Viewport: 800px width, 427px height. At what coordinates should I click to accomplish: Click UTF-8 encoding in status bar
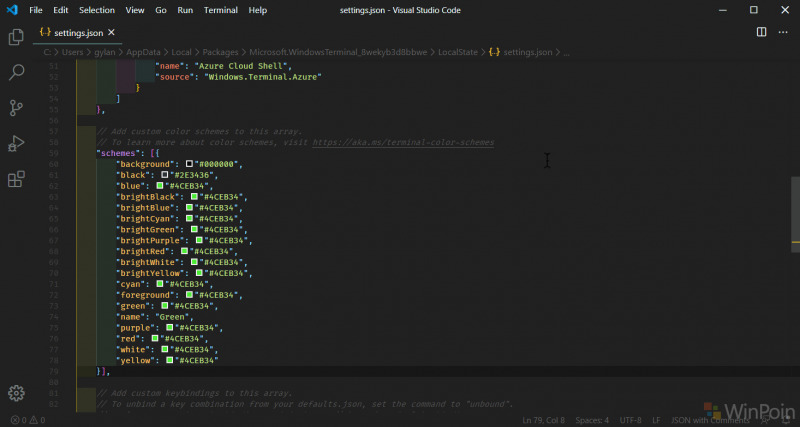pos(631,420)
